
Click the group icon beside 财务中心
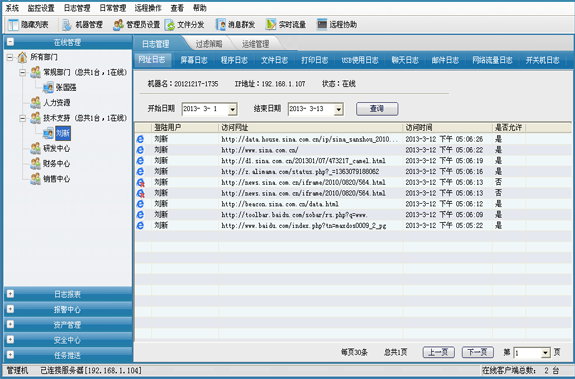click(36, 163)
